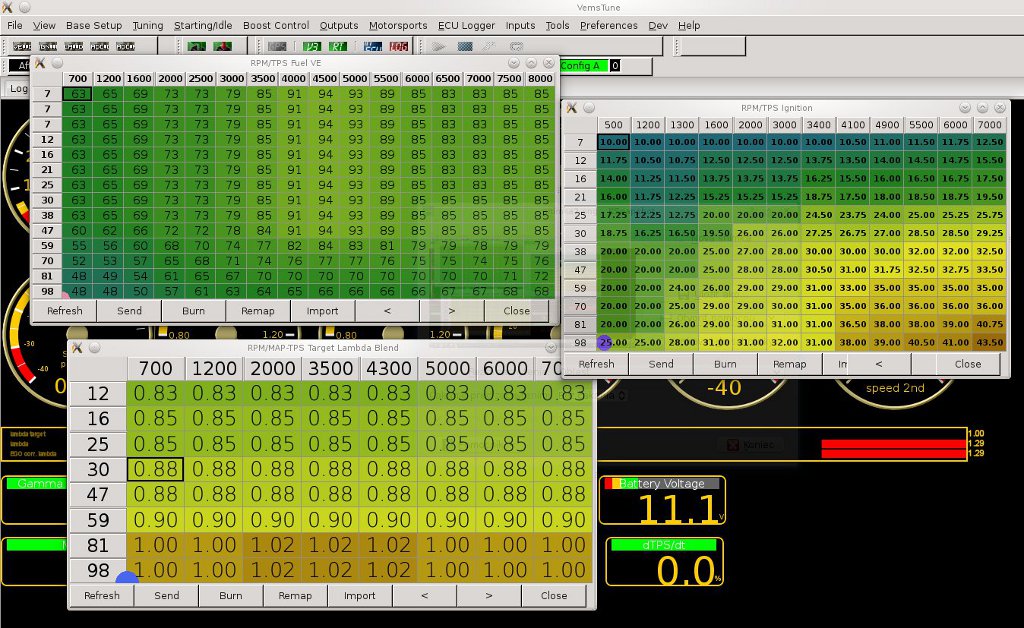The height and width of the screenshot is (628, 1024).
Task: Open the File menu
Action: (x=14, y=25)
